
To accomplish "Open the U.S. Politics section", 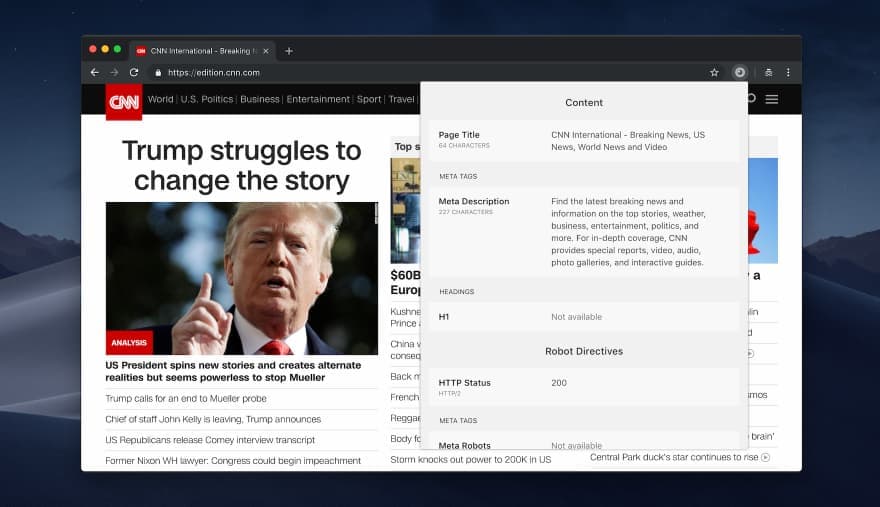I will [x=206, y=99].
